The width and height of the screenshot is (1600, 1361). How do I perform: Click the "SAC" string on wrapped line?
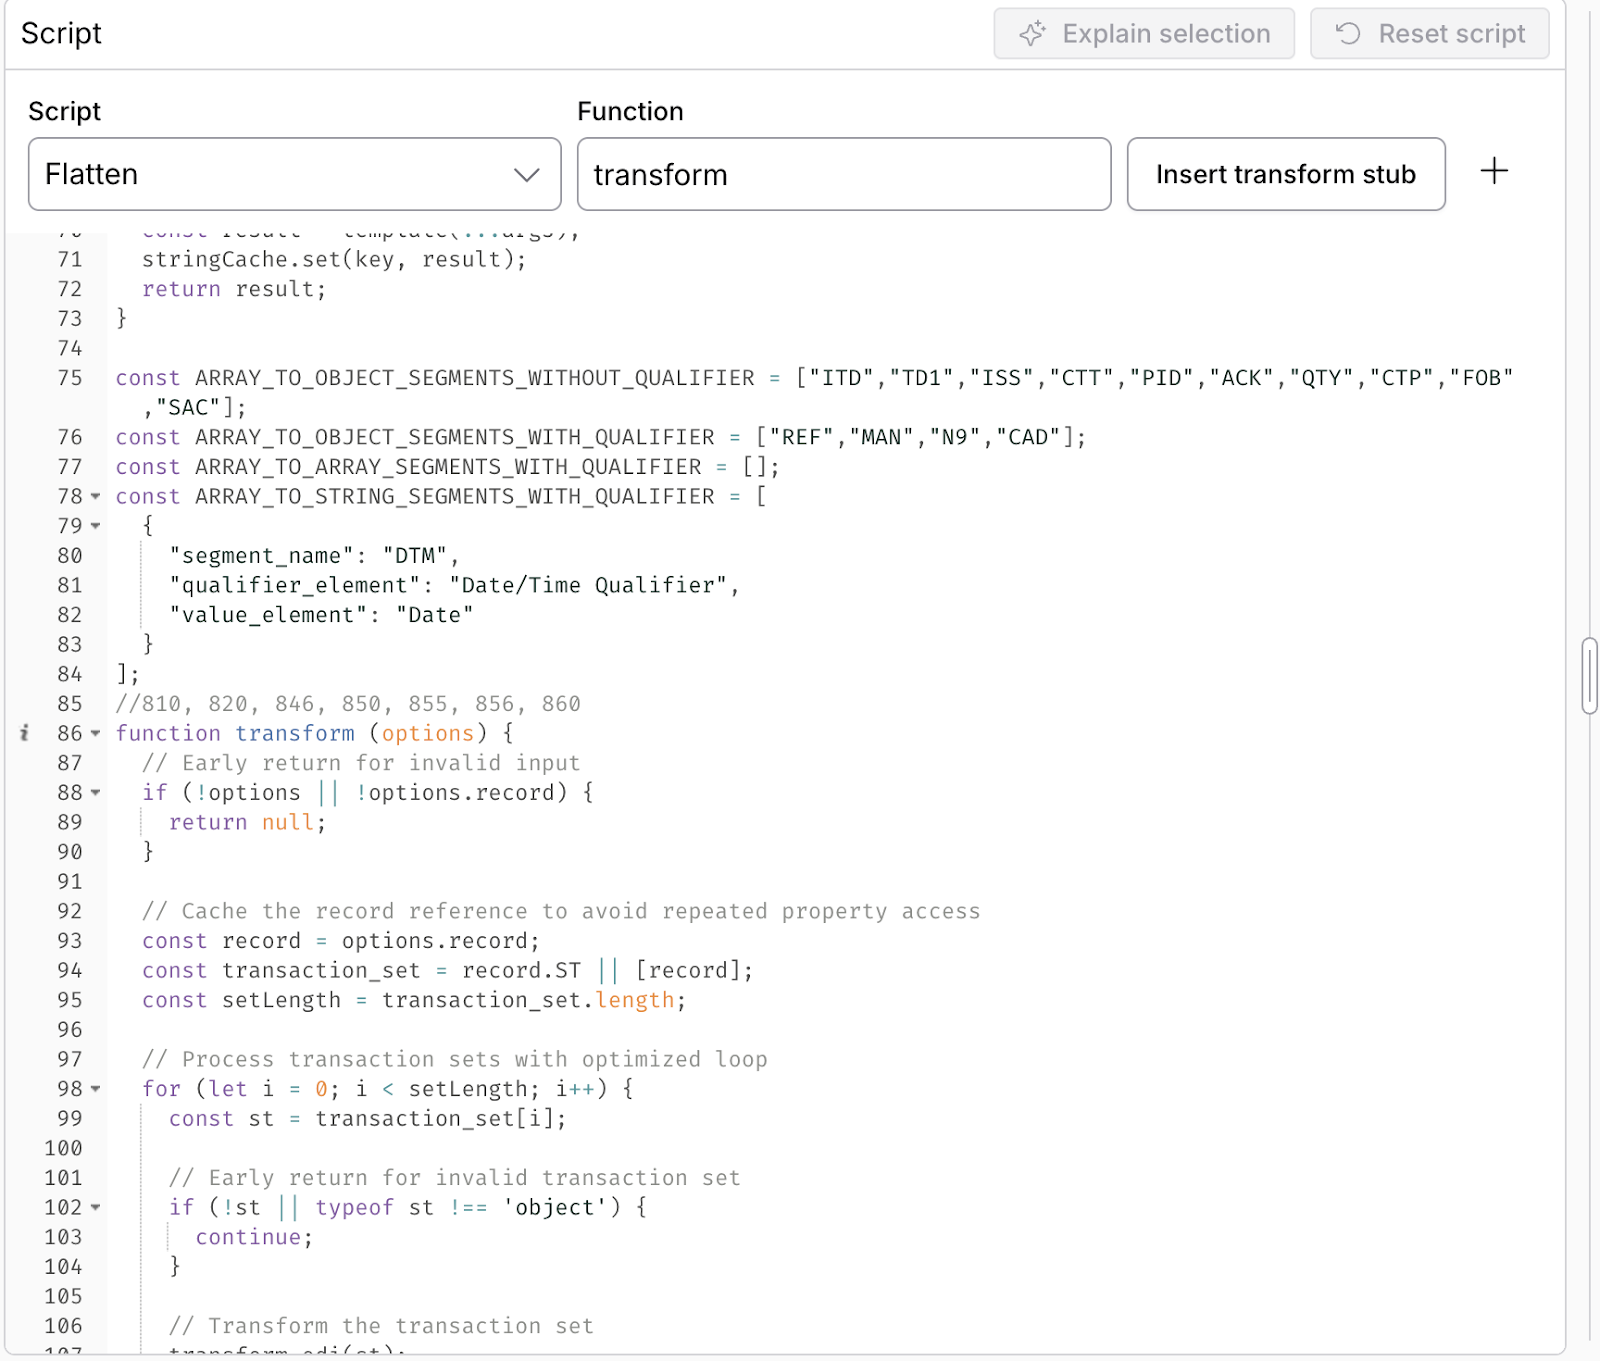click(188, 408)
